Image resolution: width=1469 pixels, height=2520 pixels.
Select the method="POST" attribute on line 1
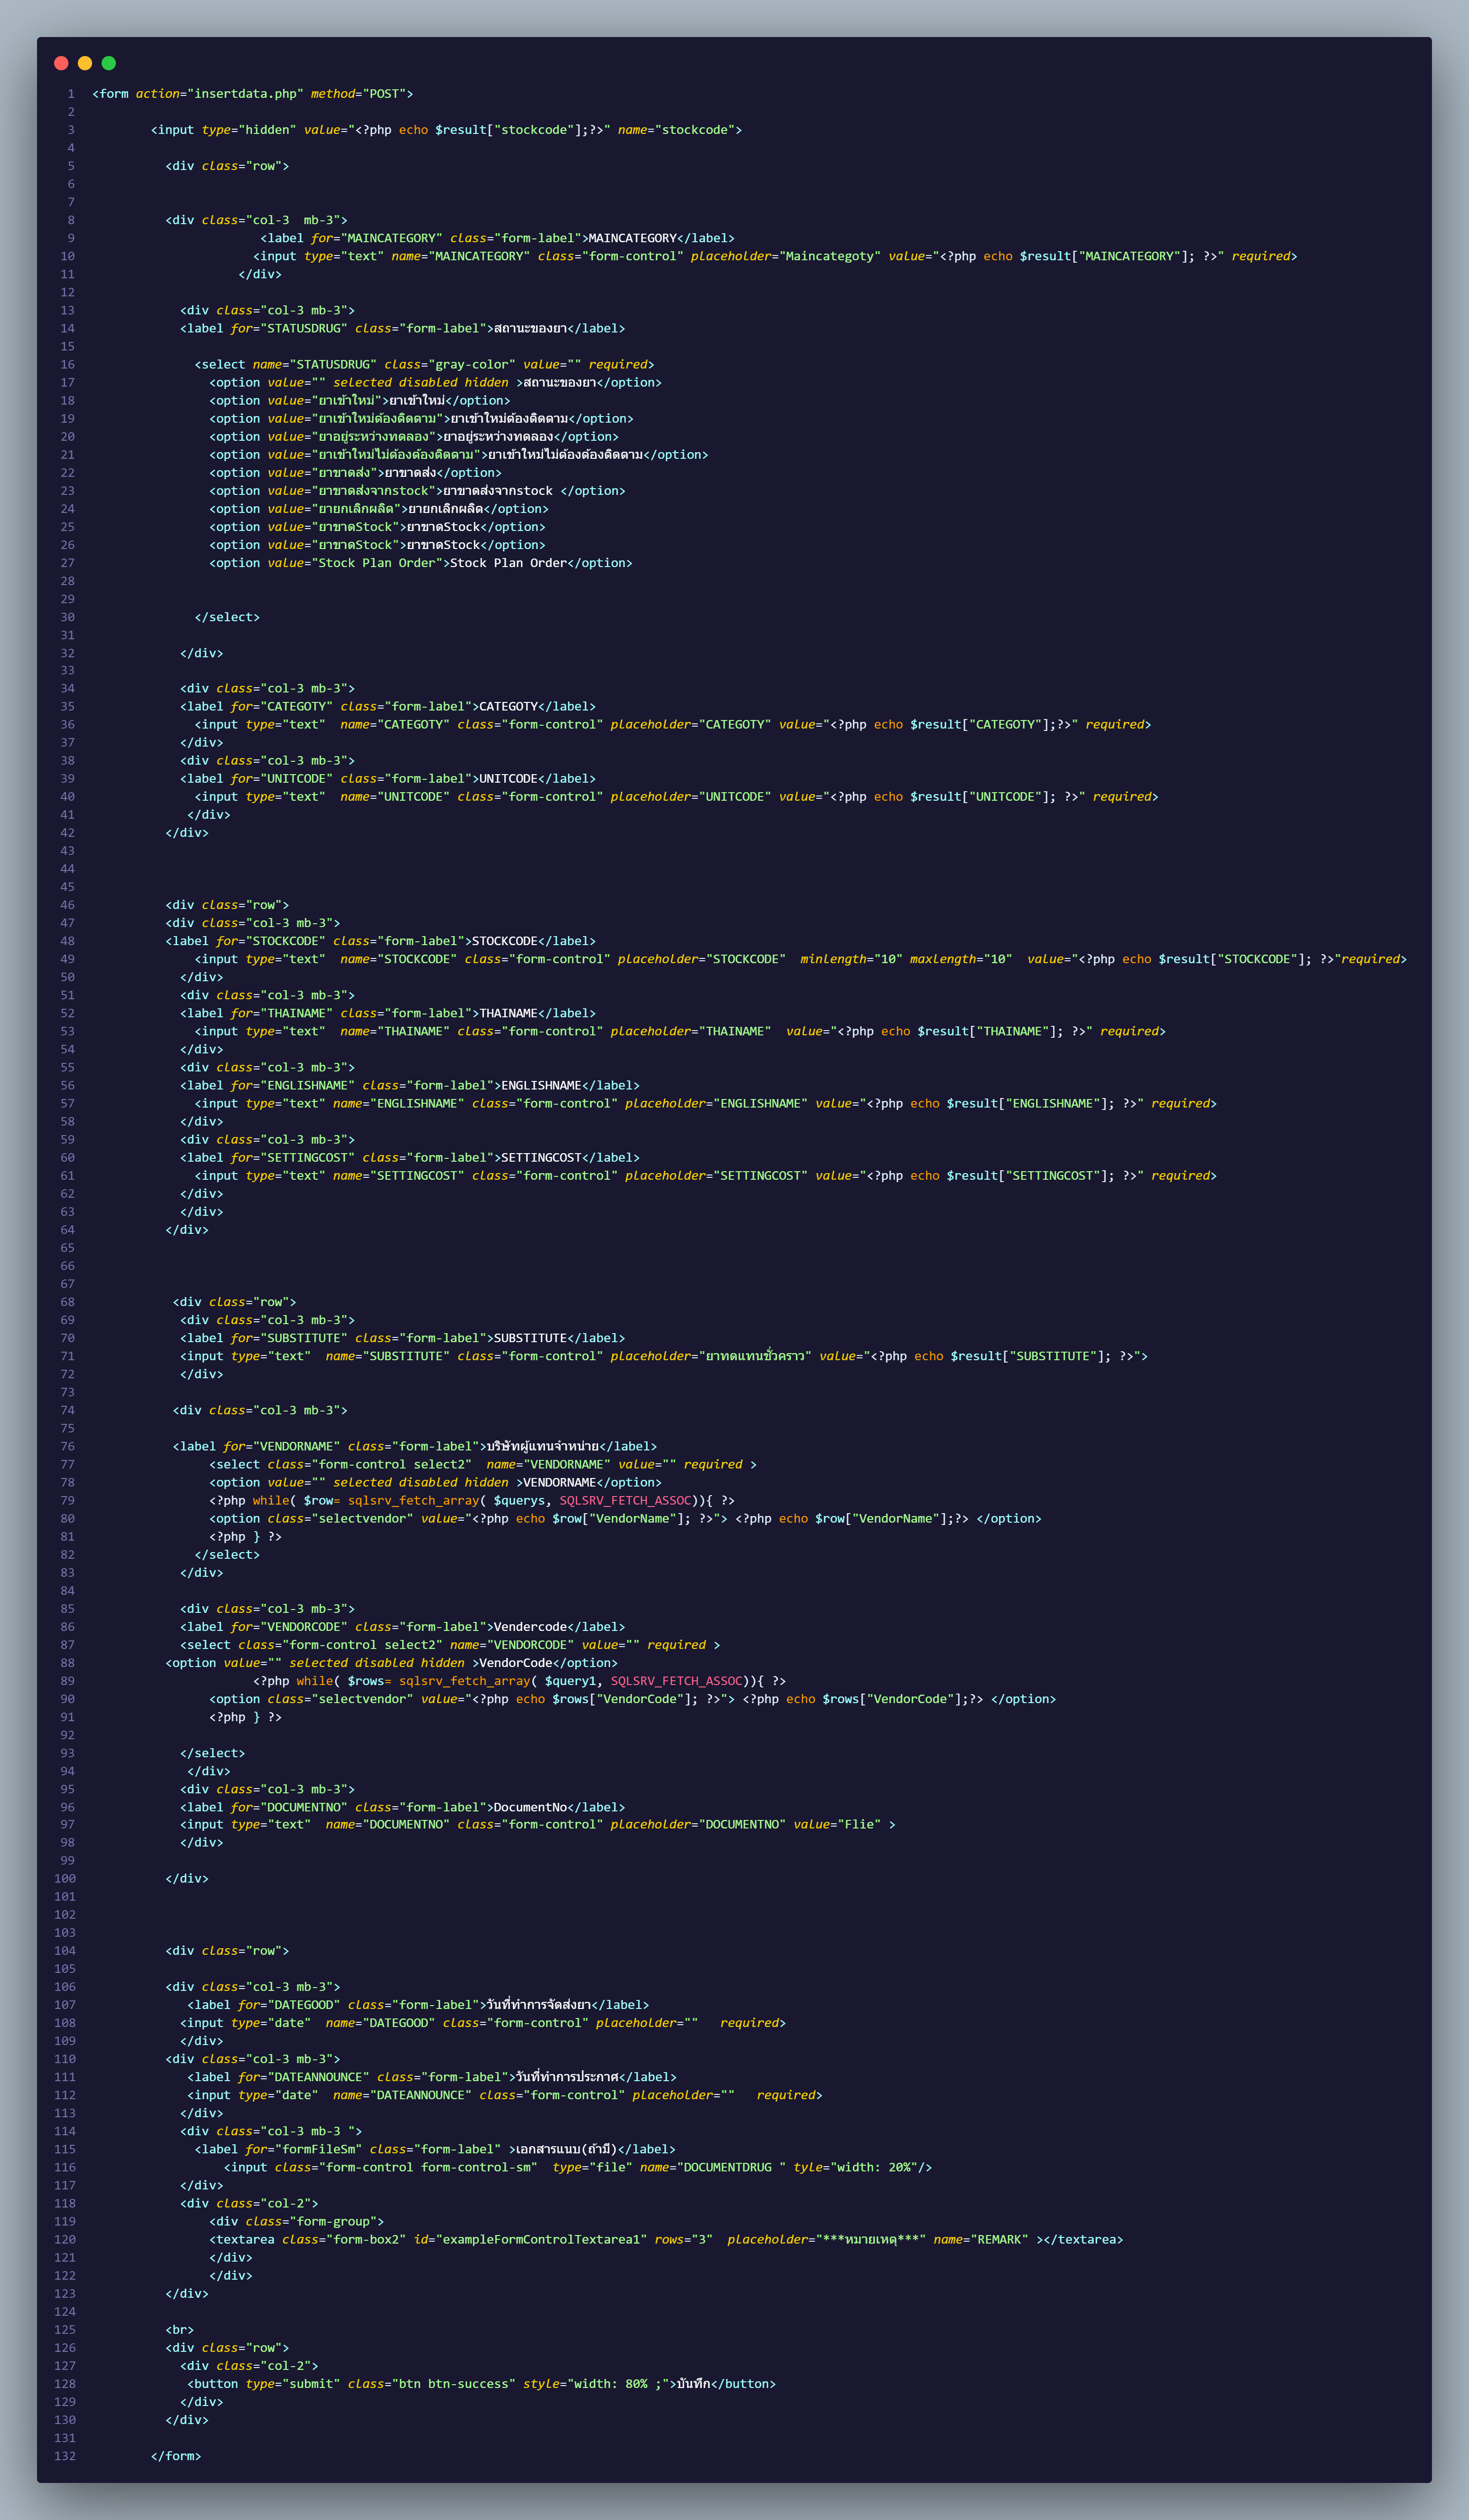(x=358, y=94)
